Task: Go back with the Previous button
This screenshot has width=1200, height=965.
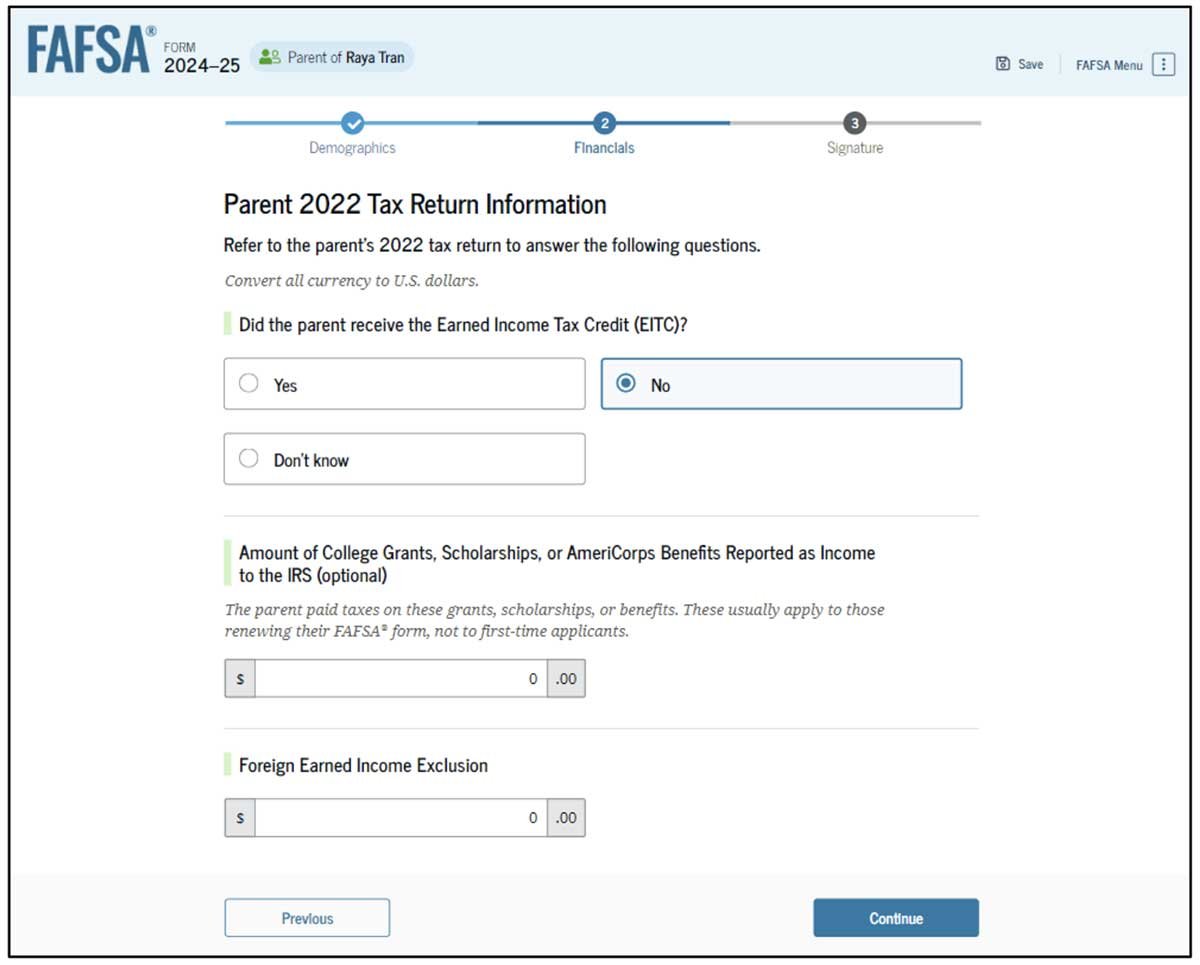Action: point(307,918)
